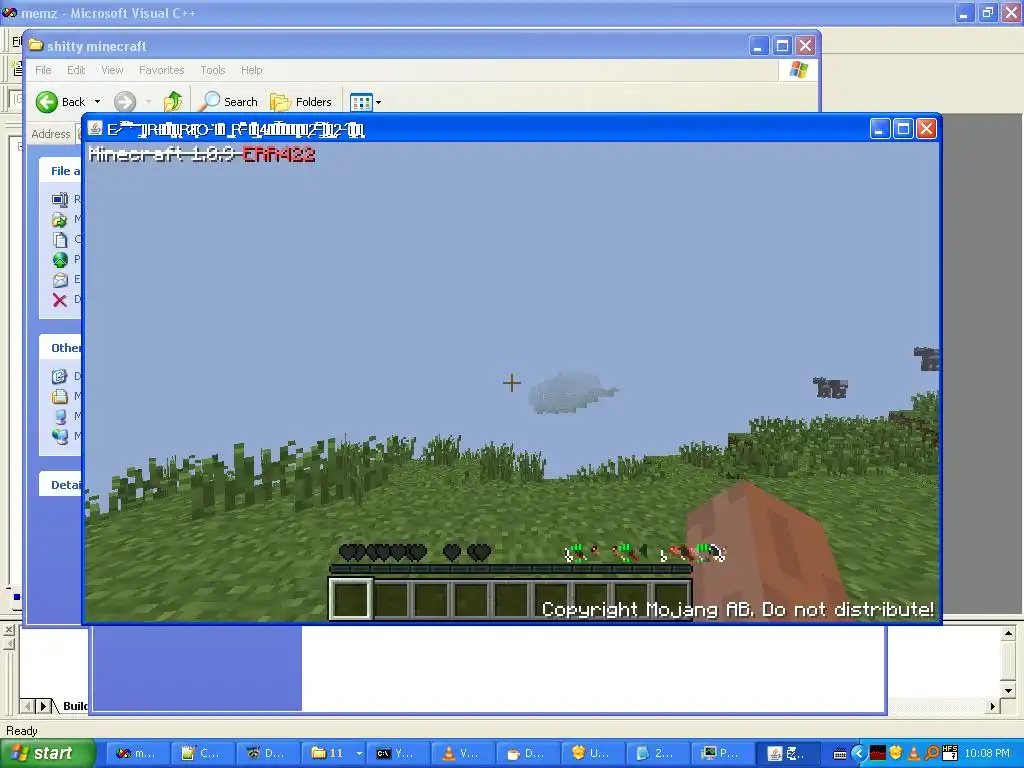This screenshot has height=768, width=1024.
Task: Click the copy file icon in the tasks pane
Action: click(x=60, y=240)
